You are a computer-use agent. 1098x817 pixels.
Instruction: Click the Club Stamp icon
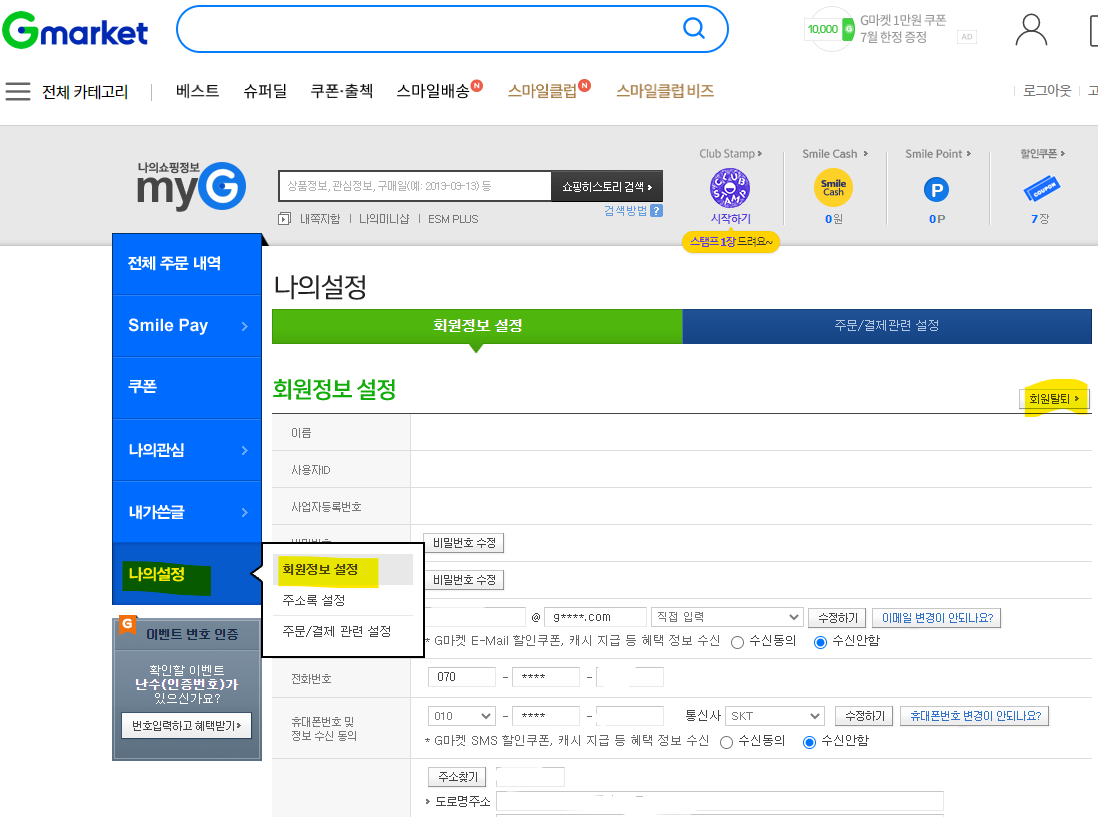click(x=730, y=188)
